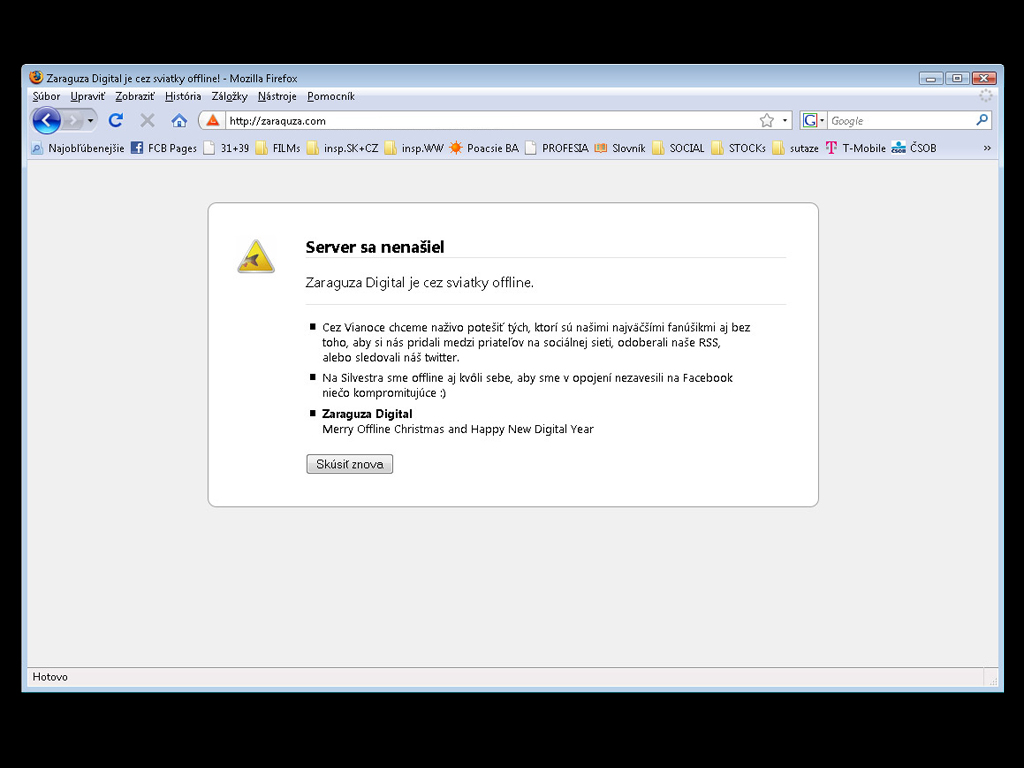1024x768 pixels.
Task: Open the Nástroje menu
Action: coord(277,96)
